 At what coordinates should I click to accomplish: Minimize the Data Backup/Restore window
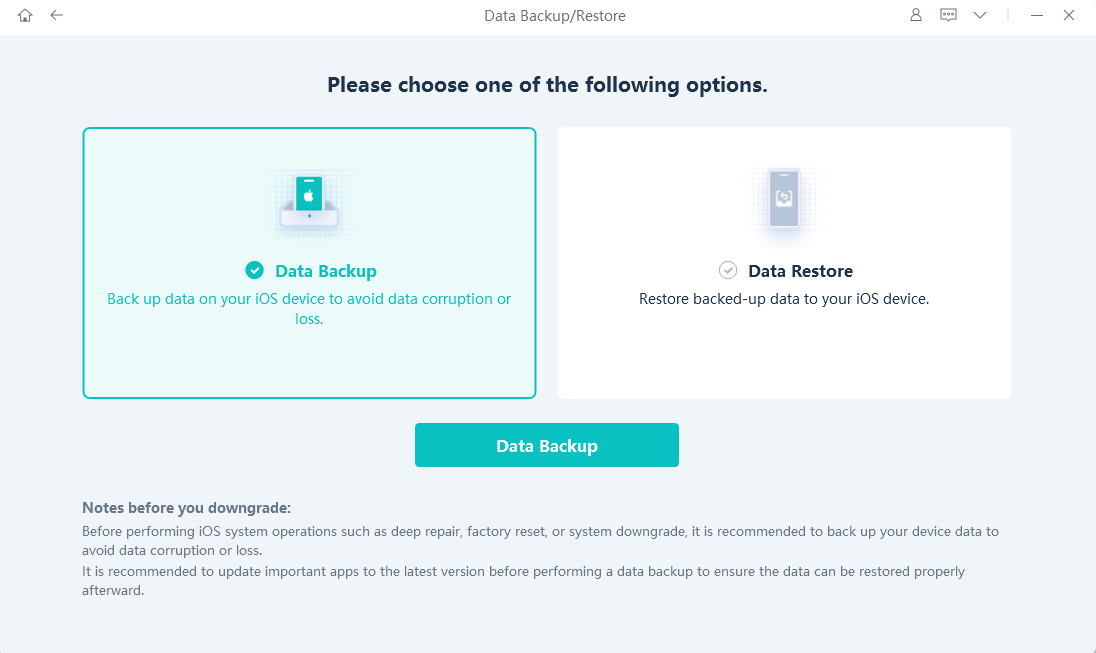click(1037, 15)
